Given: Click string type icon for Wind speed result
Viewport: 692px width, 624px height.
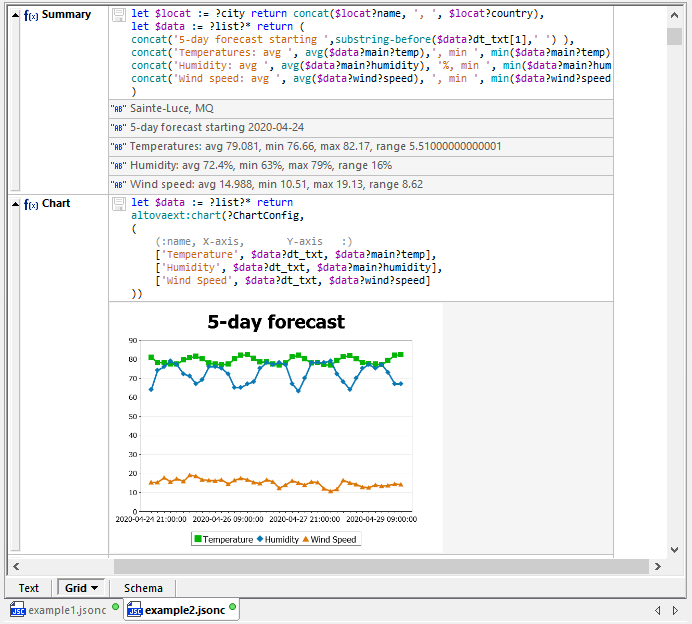Looking at the screenshot, I should 119,185.
